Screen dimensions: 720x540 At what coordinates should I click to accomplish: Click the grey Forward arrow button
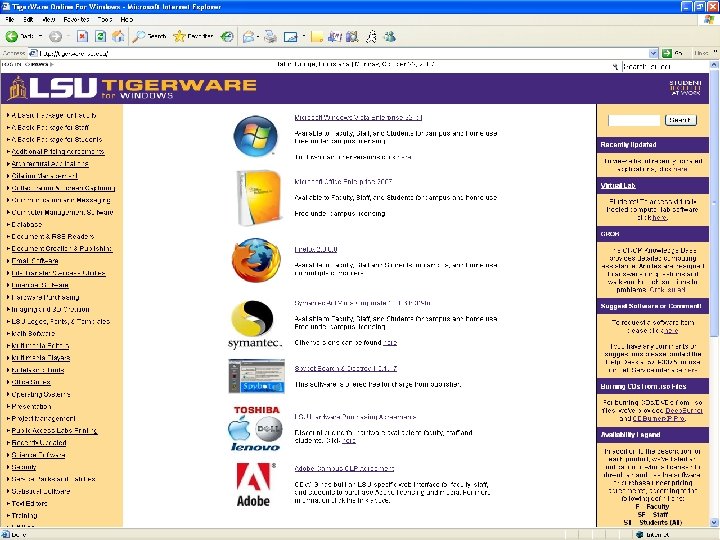click(56, 36)
